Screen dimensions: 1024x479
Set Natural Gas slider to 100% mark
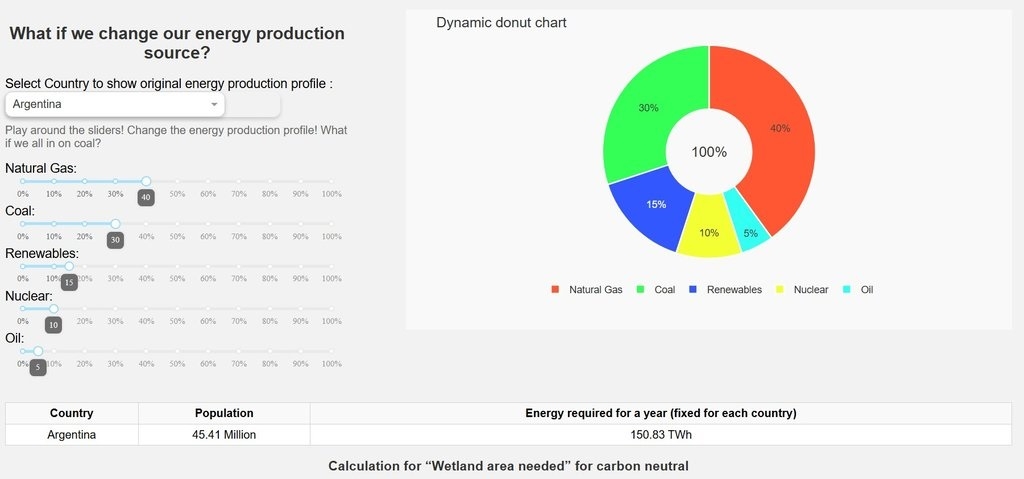pyautogui.click(x=331, y=181)
